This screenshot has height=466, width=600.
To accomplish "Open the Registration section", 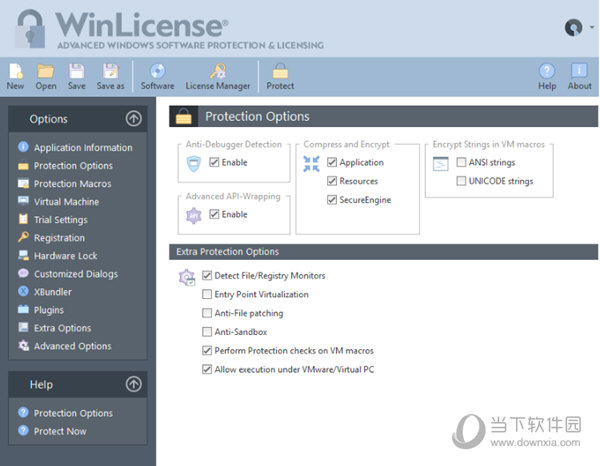I will coord(59,238).
